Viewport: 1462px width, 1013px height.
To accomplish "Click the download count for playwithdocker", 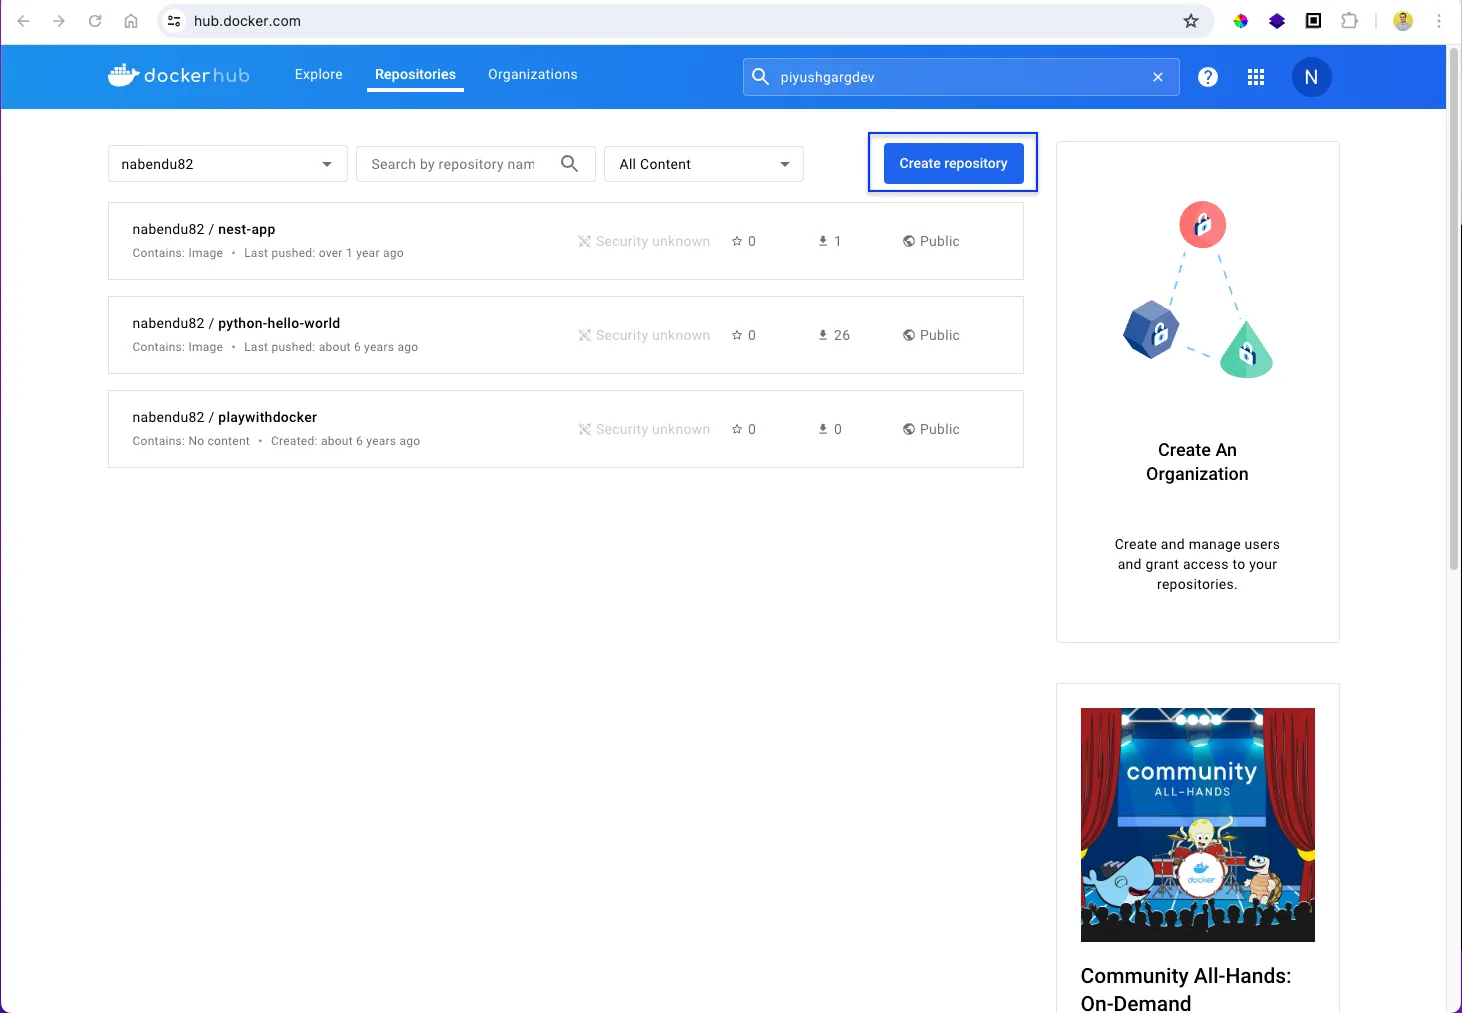I will click(x=830, y=429).
